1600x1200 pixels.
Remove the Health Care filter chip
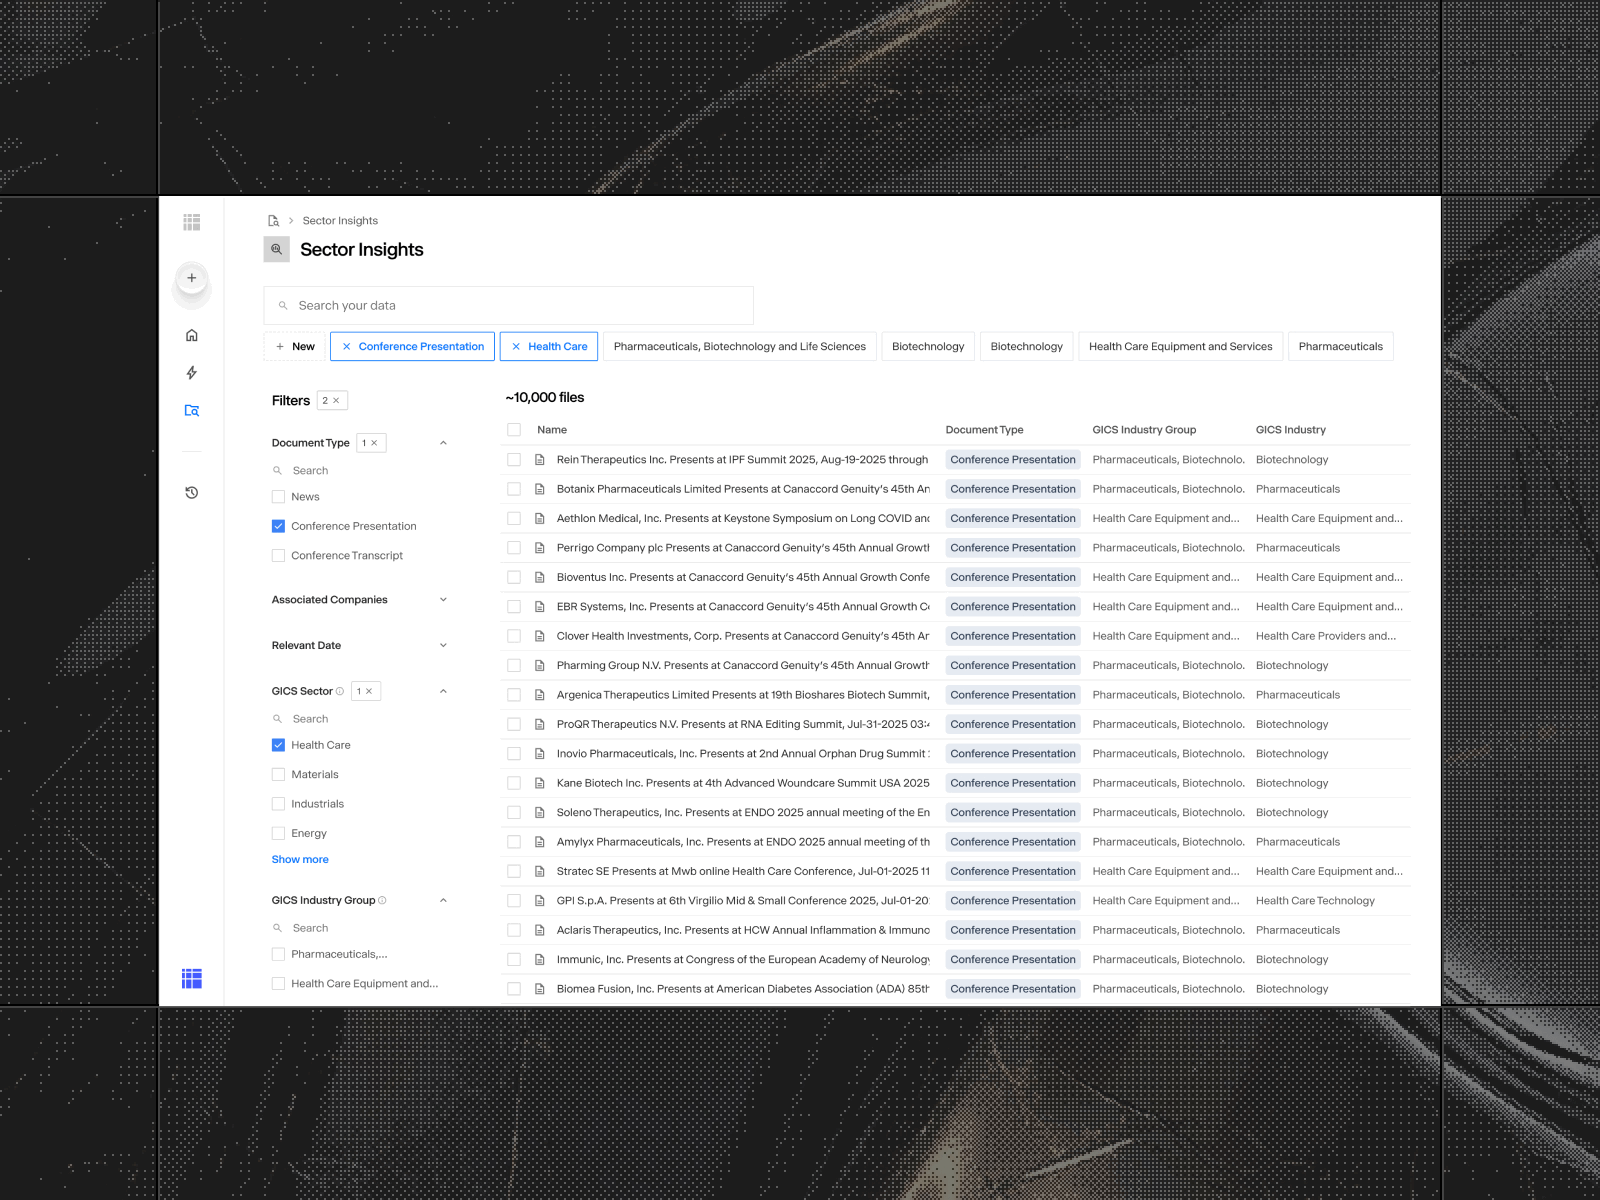pyautogui.click(x=516, y=347)
